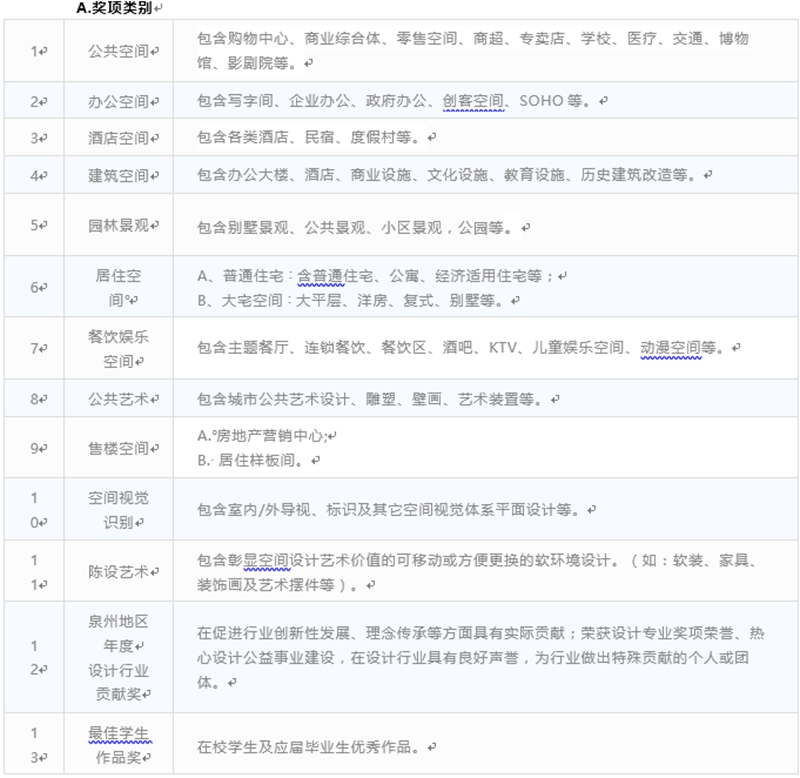This screenshot has height=778, width=800.
Task: Click the description '在促进行业创新性发展'
Action: click(481, 658)
